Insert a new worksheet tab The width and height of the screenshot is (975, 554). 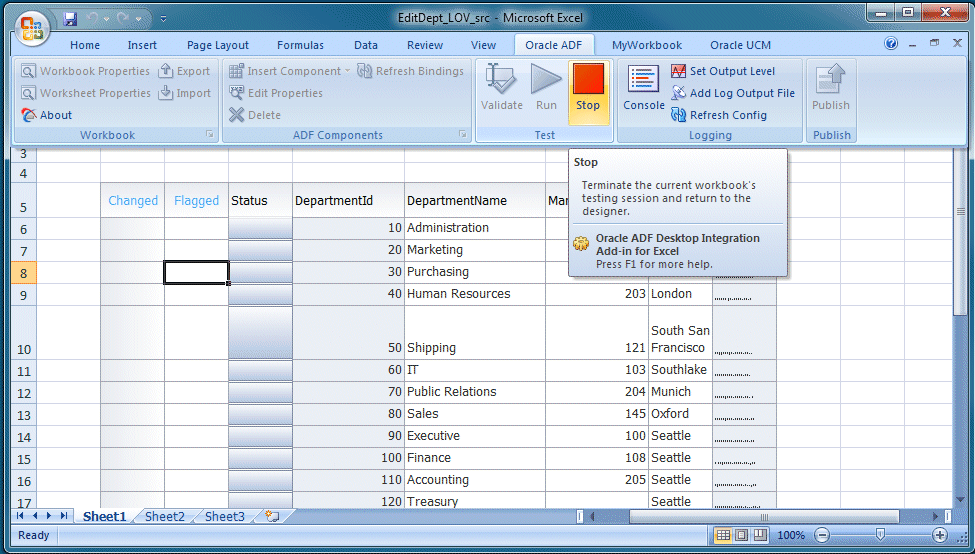pyautogui.click(x=271, y=517)
